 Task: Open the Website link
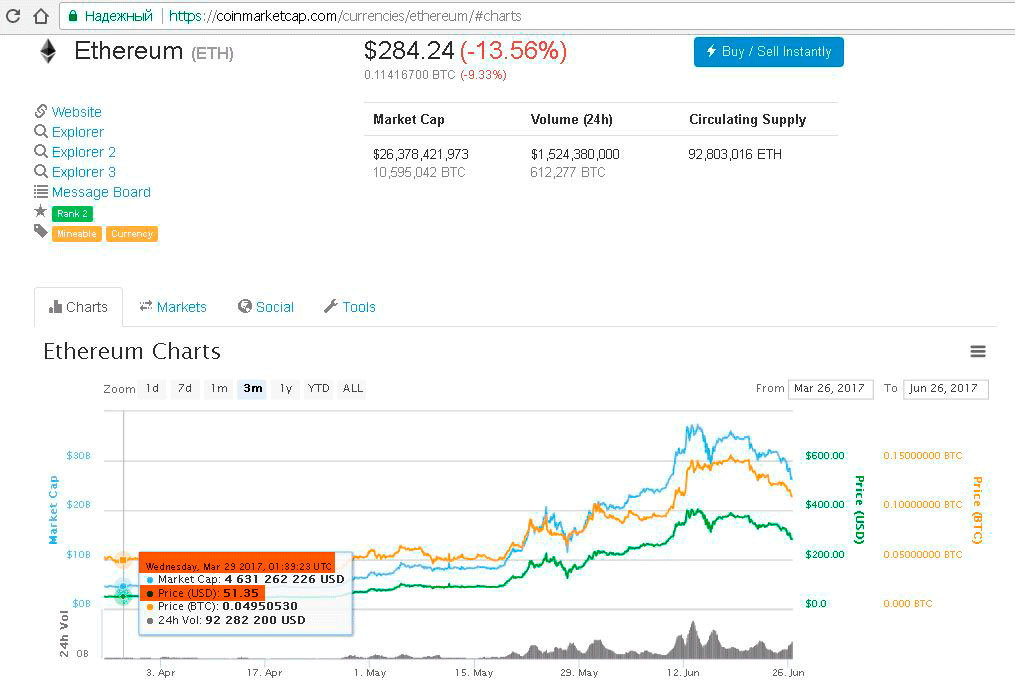click(x=76, y=112)
